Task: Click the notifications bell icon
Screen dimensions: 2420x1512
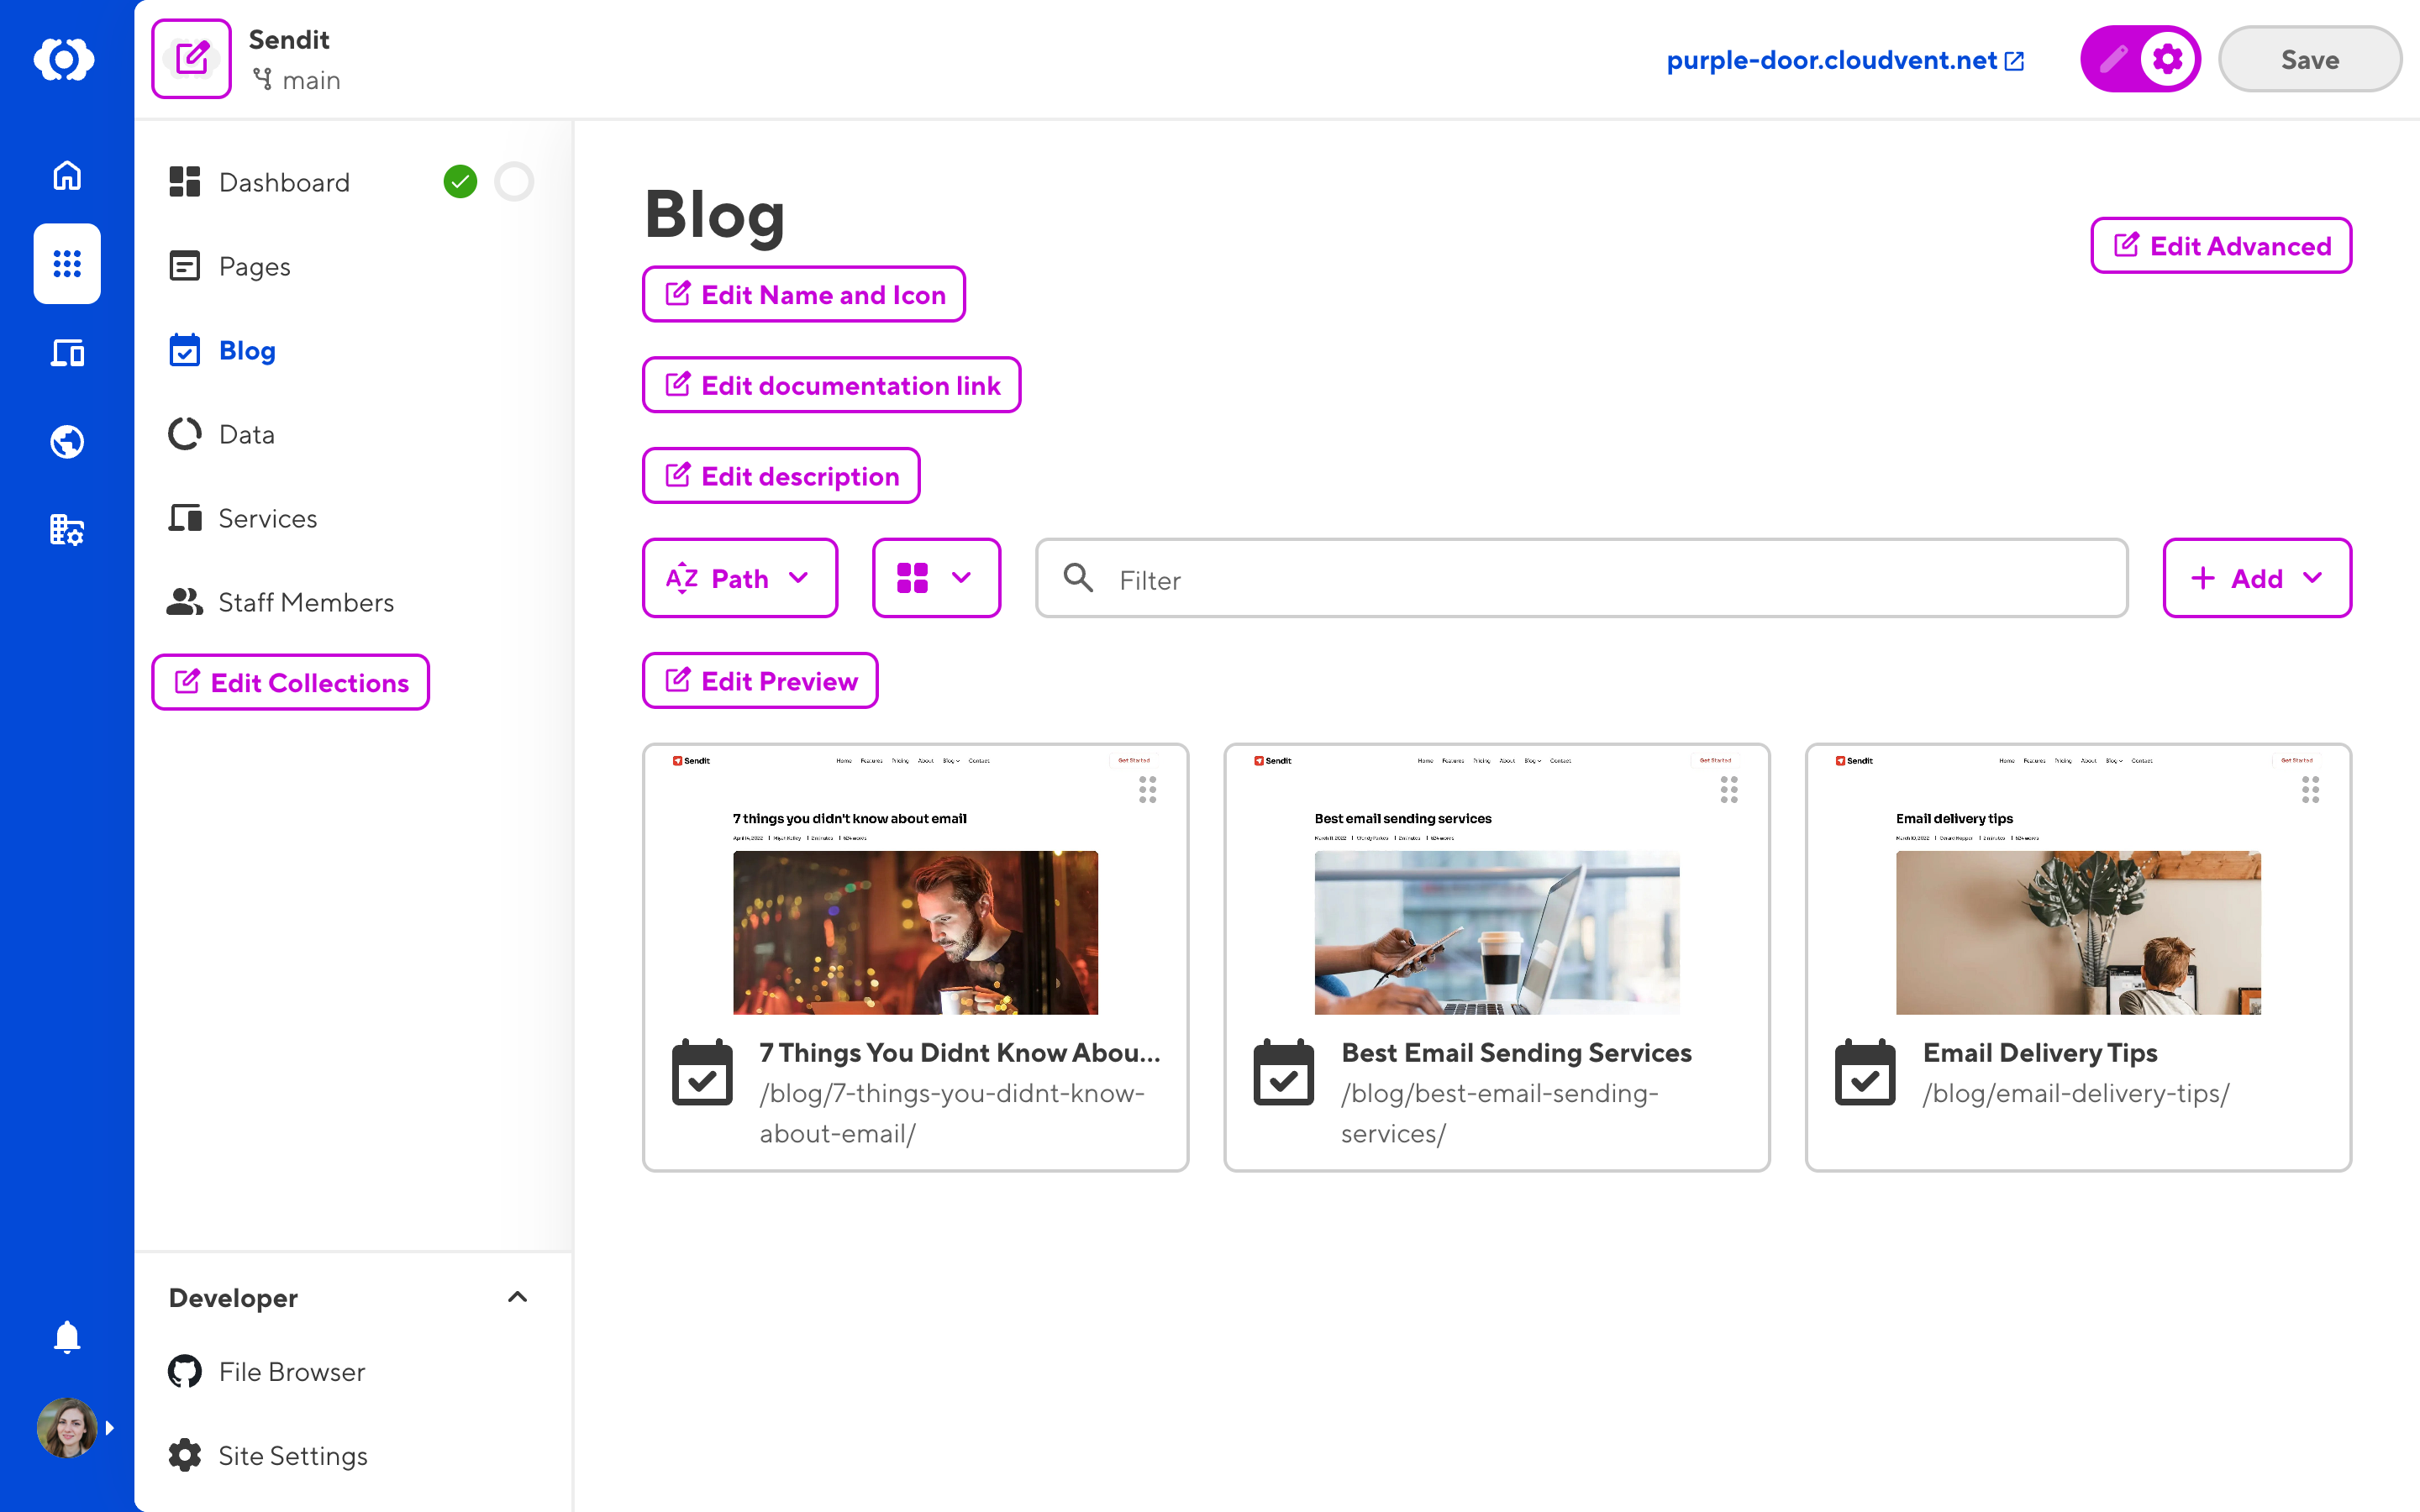Action: point(67,1336)
